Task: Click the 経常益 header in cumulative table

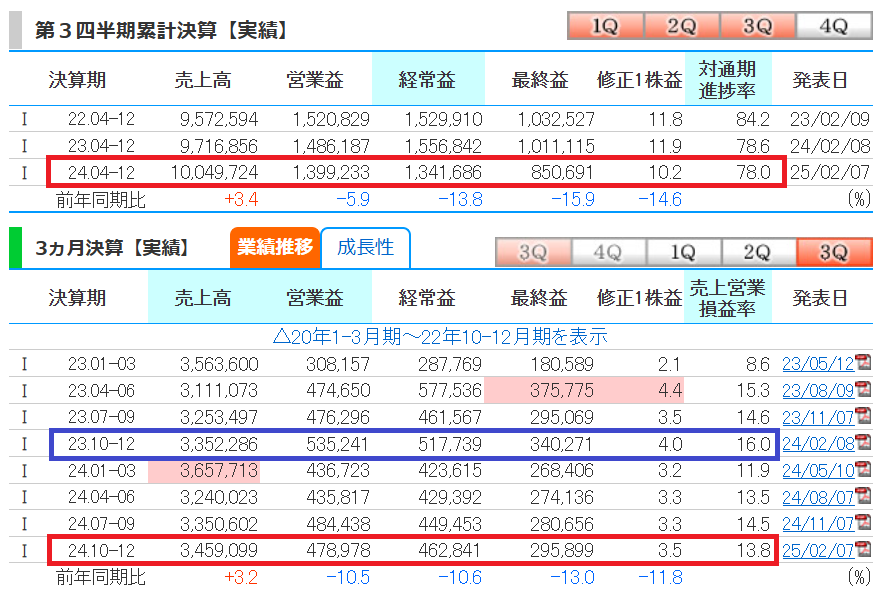Action: click(x=427, y=79)
